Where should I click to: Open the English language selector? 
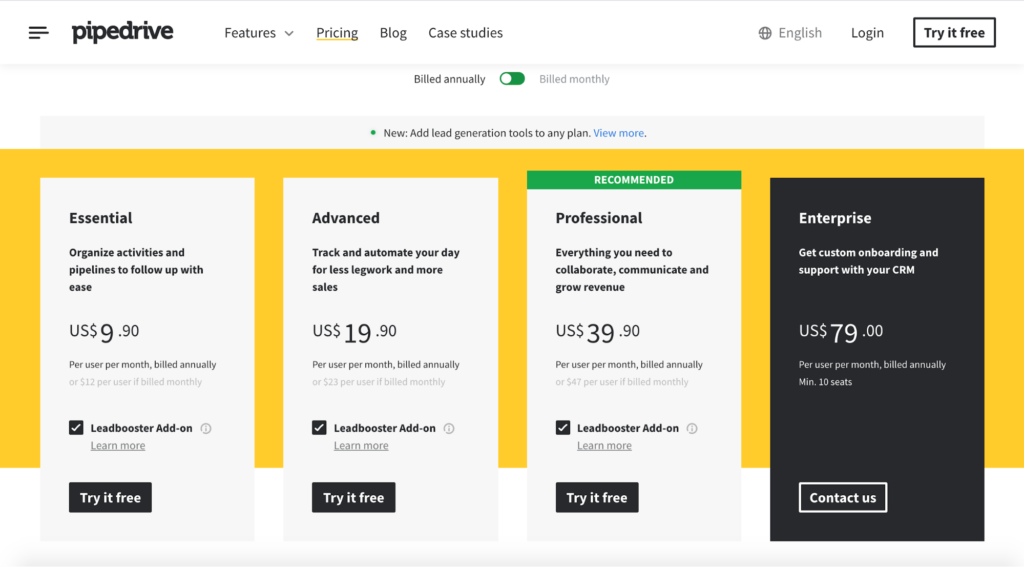[x=800, y=33]
